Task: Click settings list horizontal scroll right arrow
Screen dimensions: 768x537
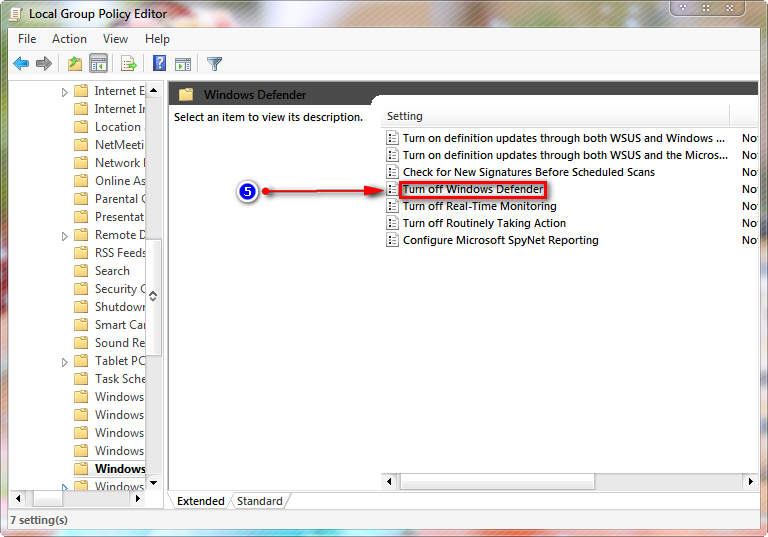Action: click(x=750, y=482)
